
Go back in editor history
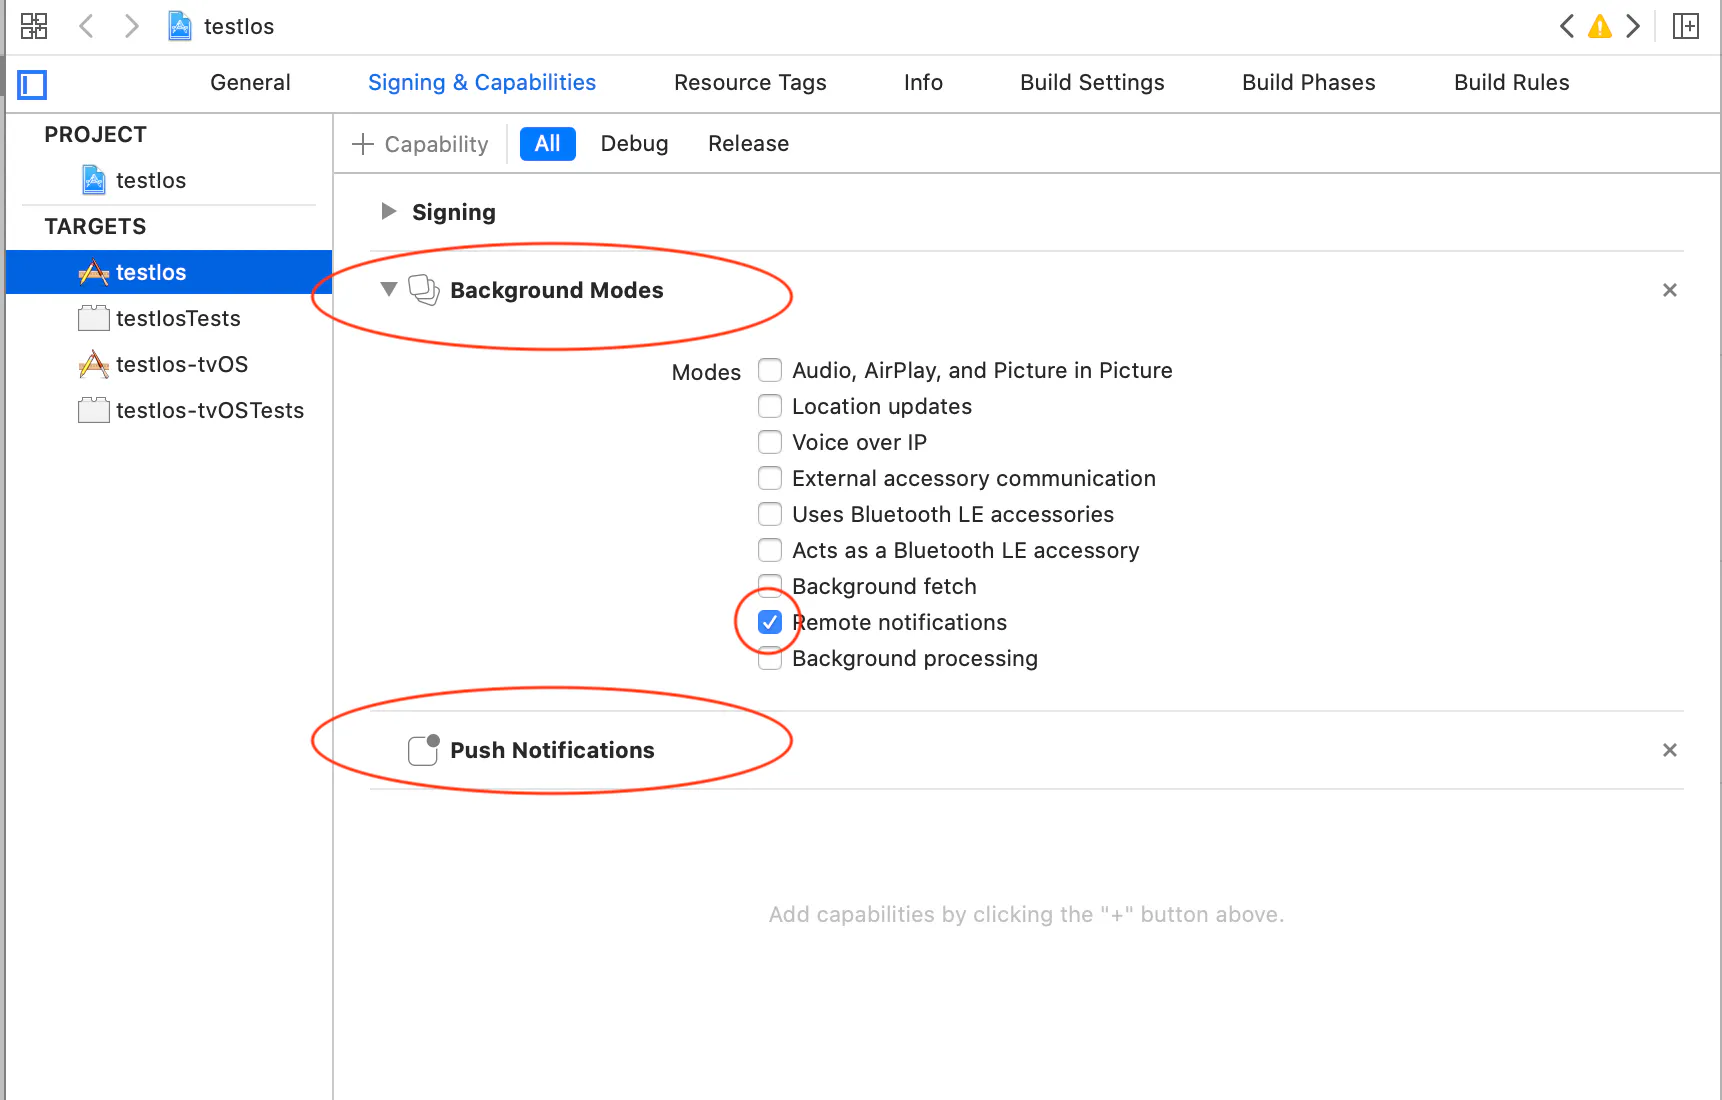coord(87,26)
